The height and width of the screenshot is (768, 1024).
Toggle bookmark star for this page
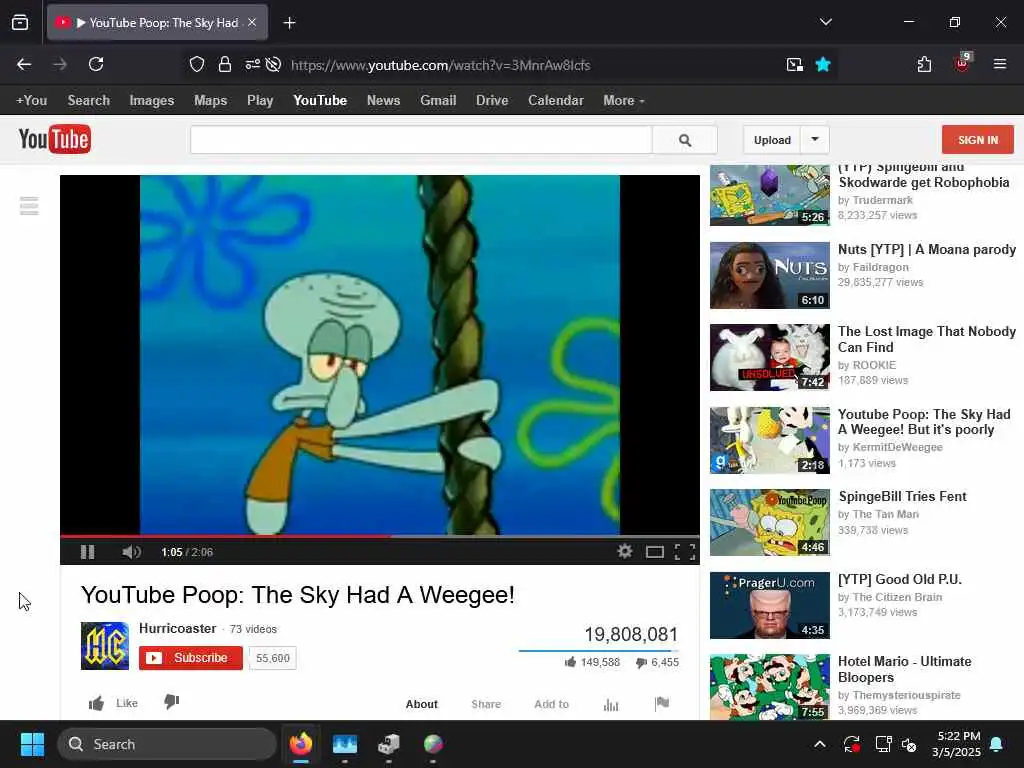[x=823, y=64]
